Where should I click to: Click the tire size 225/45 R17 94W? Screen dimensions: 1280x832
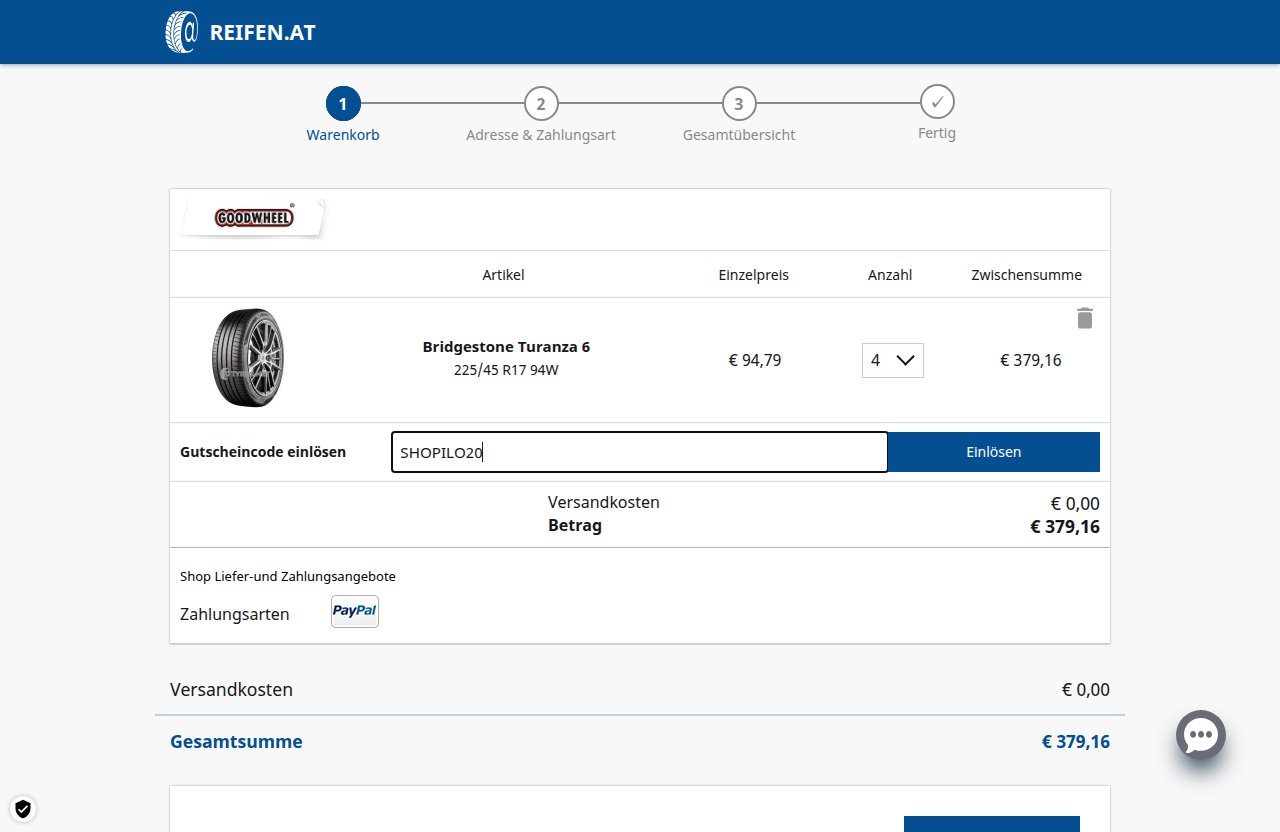tap(506, 370)
